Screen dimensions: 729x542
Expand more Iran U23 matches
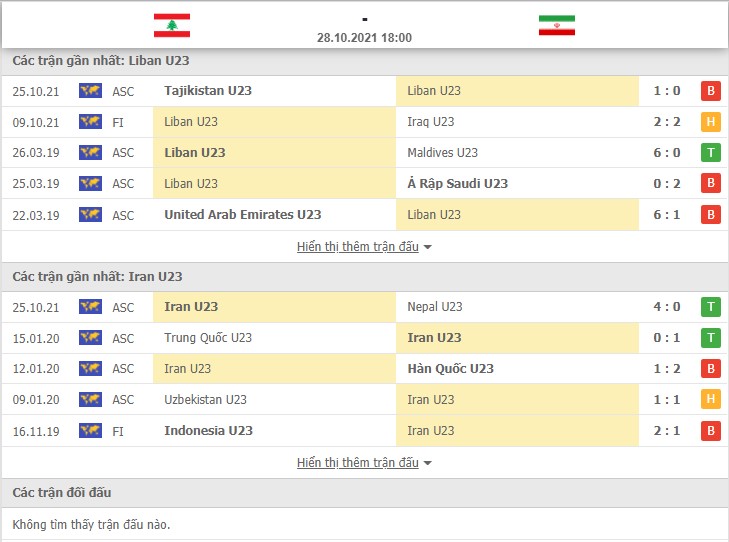pos(358,463)
